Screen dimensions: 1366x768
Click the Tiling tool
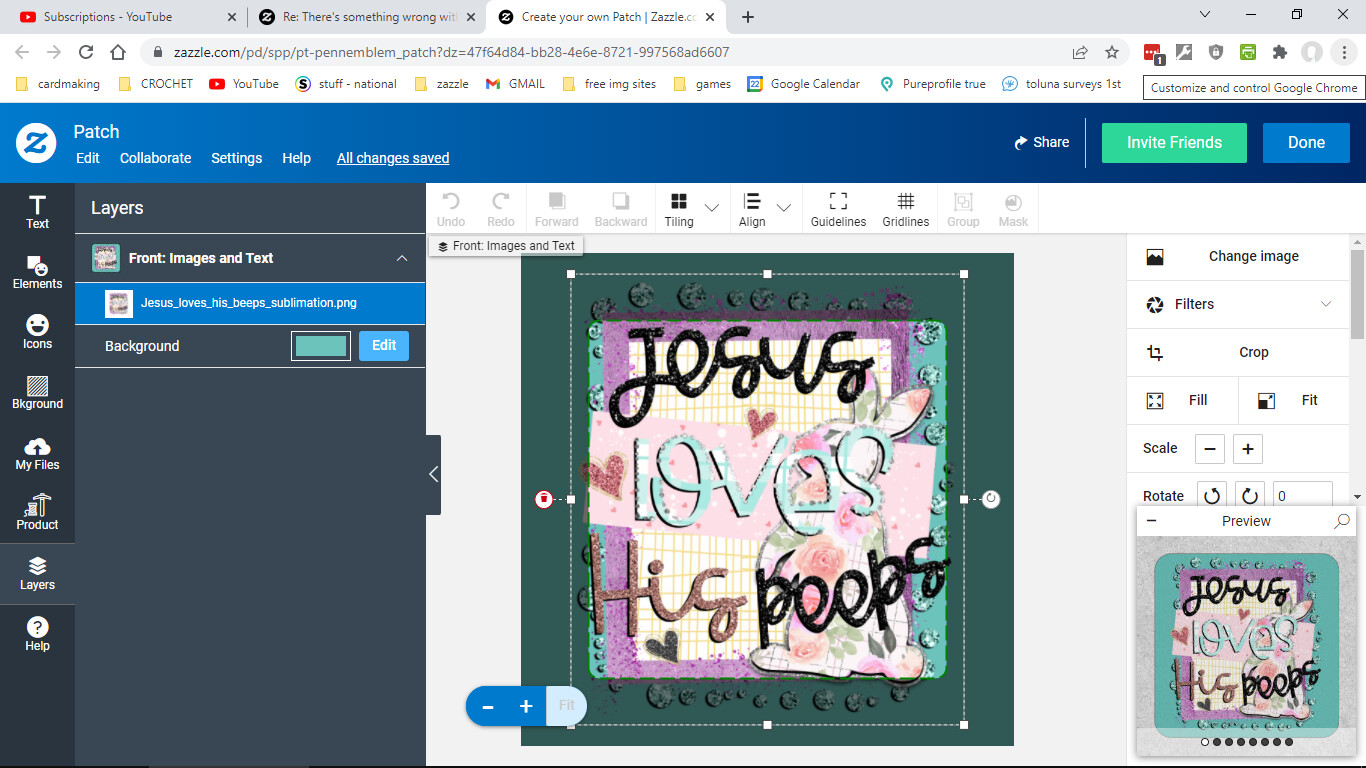[679, 209]
